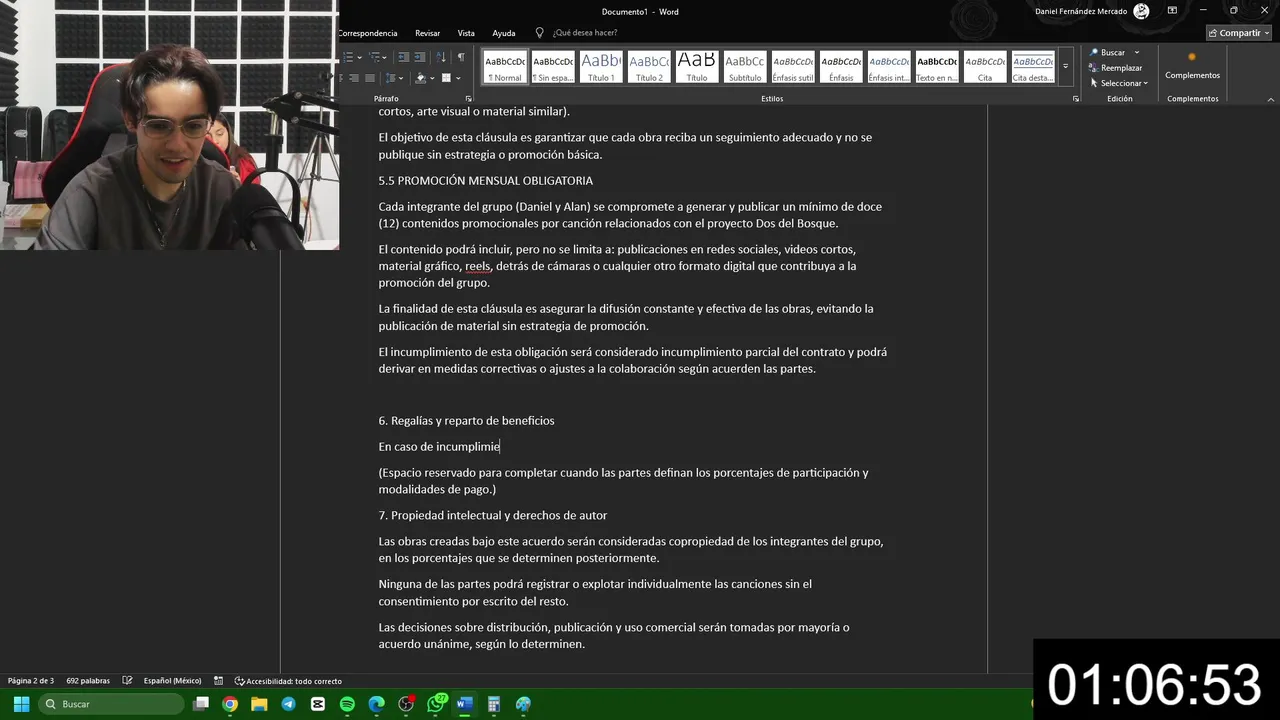Click 692 palabras word count
Viewport: 1280px width, 720px height.
88,681
